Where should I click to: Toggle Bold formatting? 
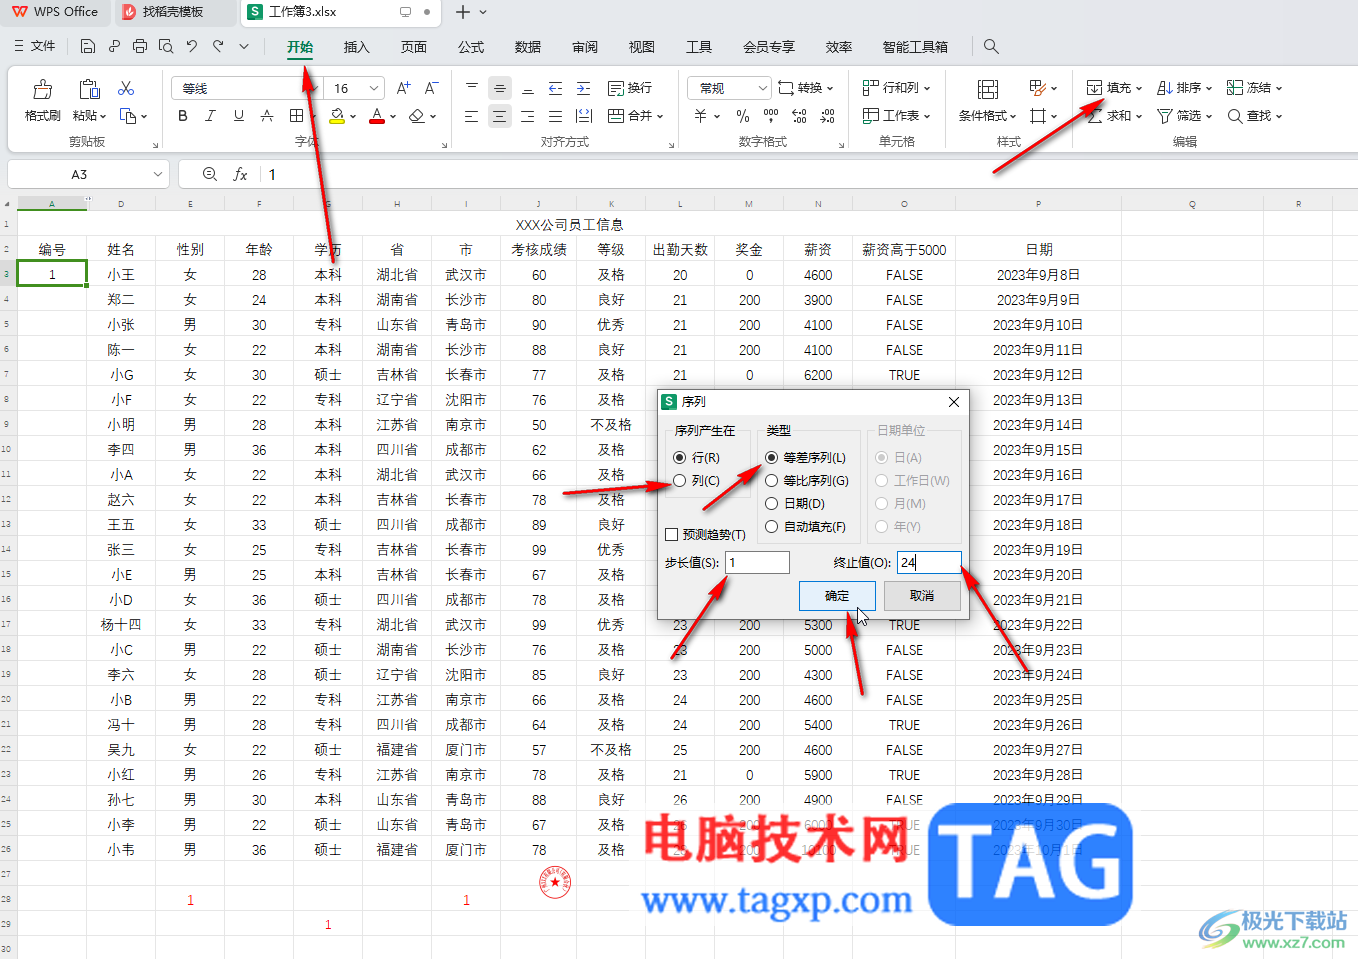coord(183,116)
